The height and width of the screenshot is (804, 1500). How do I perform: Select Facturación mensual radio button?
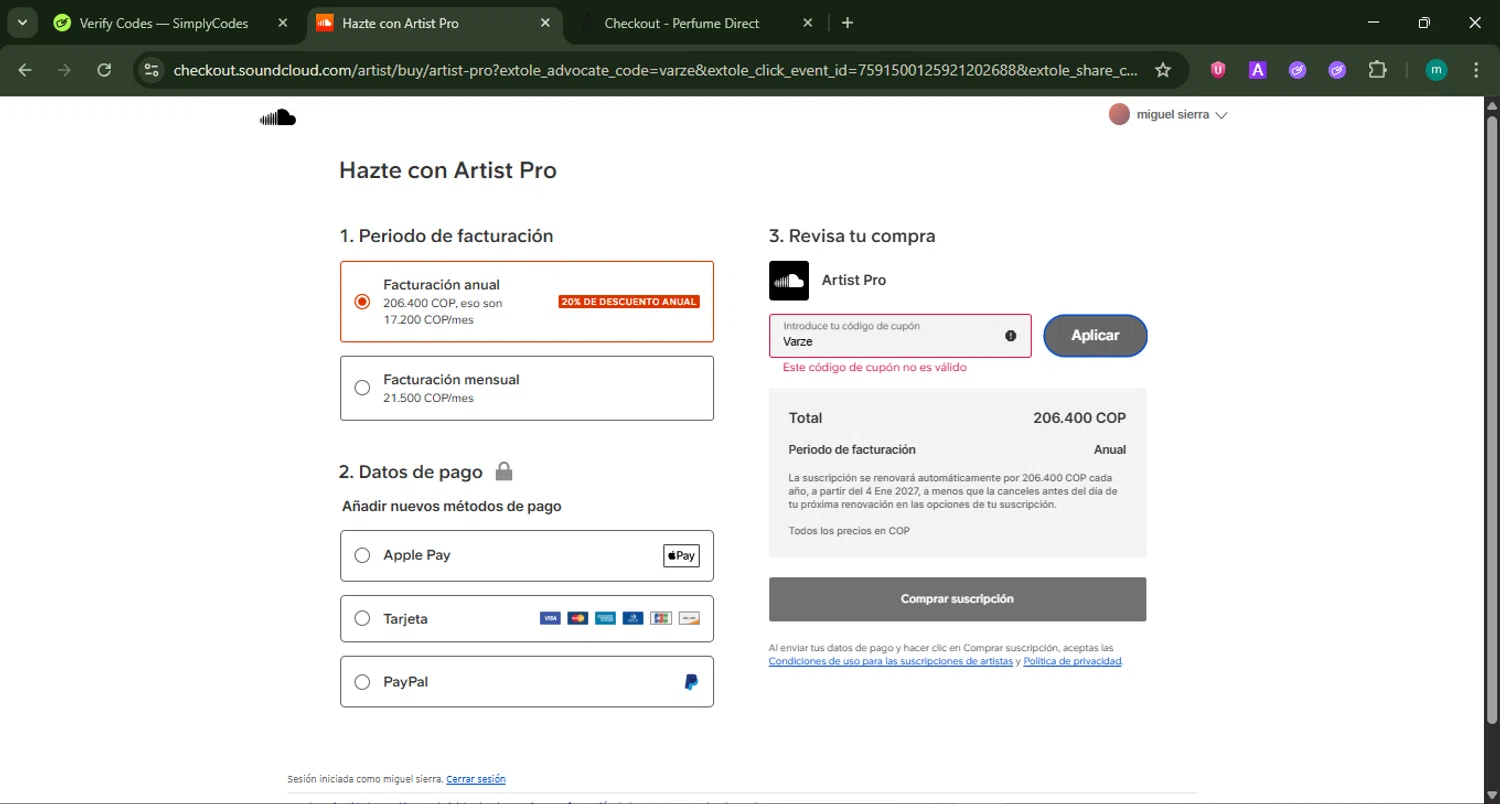[362, 388]
